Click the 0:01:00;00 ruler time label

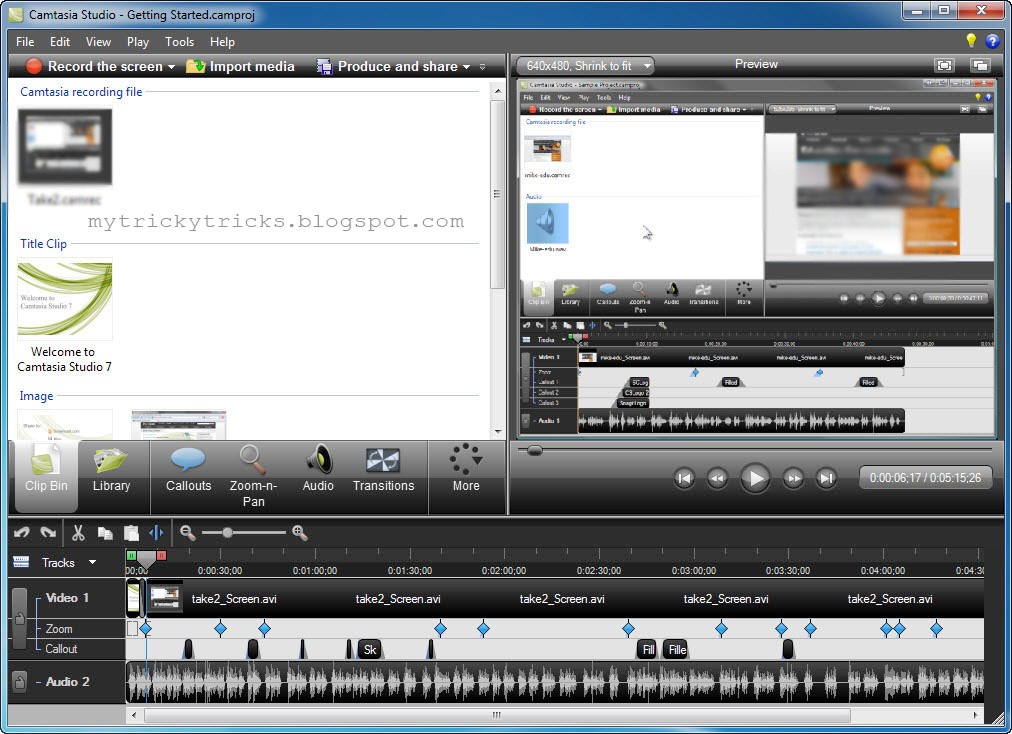[x=315, y=571]
